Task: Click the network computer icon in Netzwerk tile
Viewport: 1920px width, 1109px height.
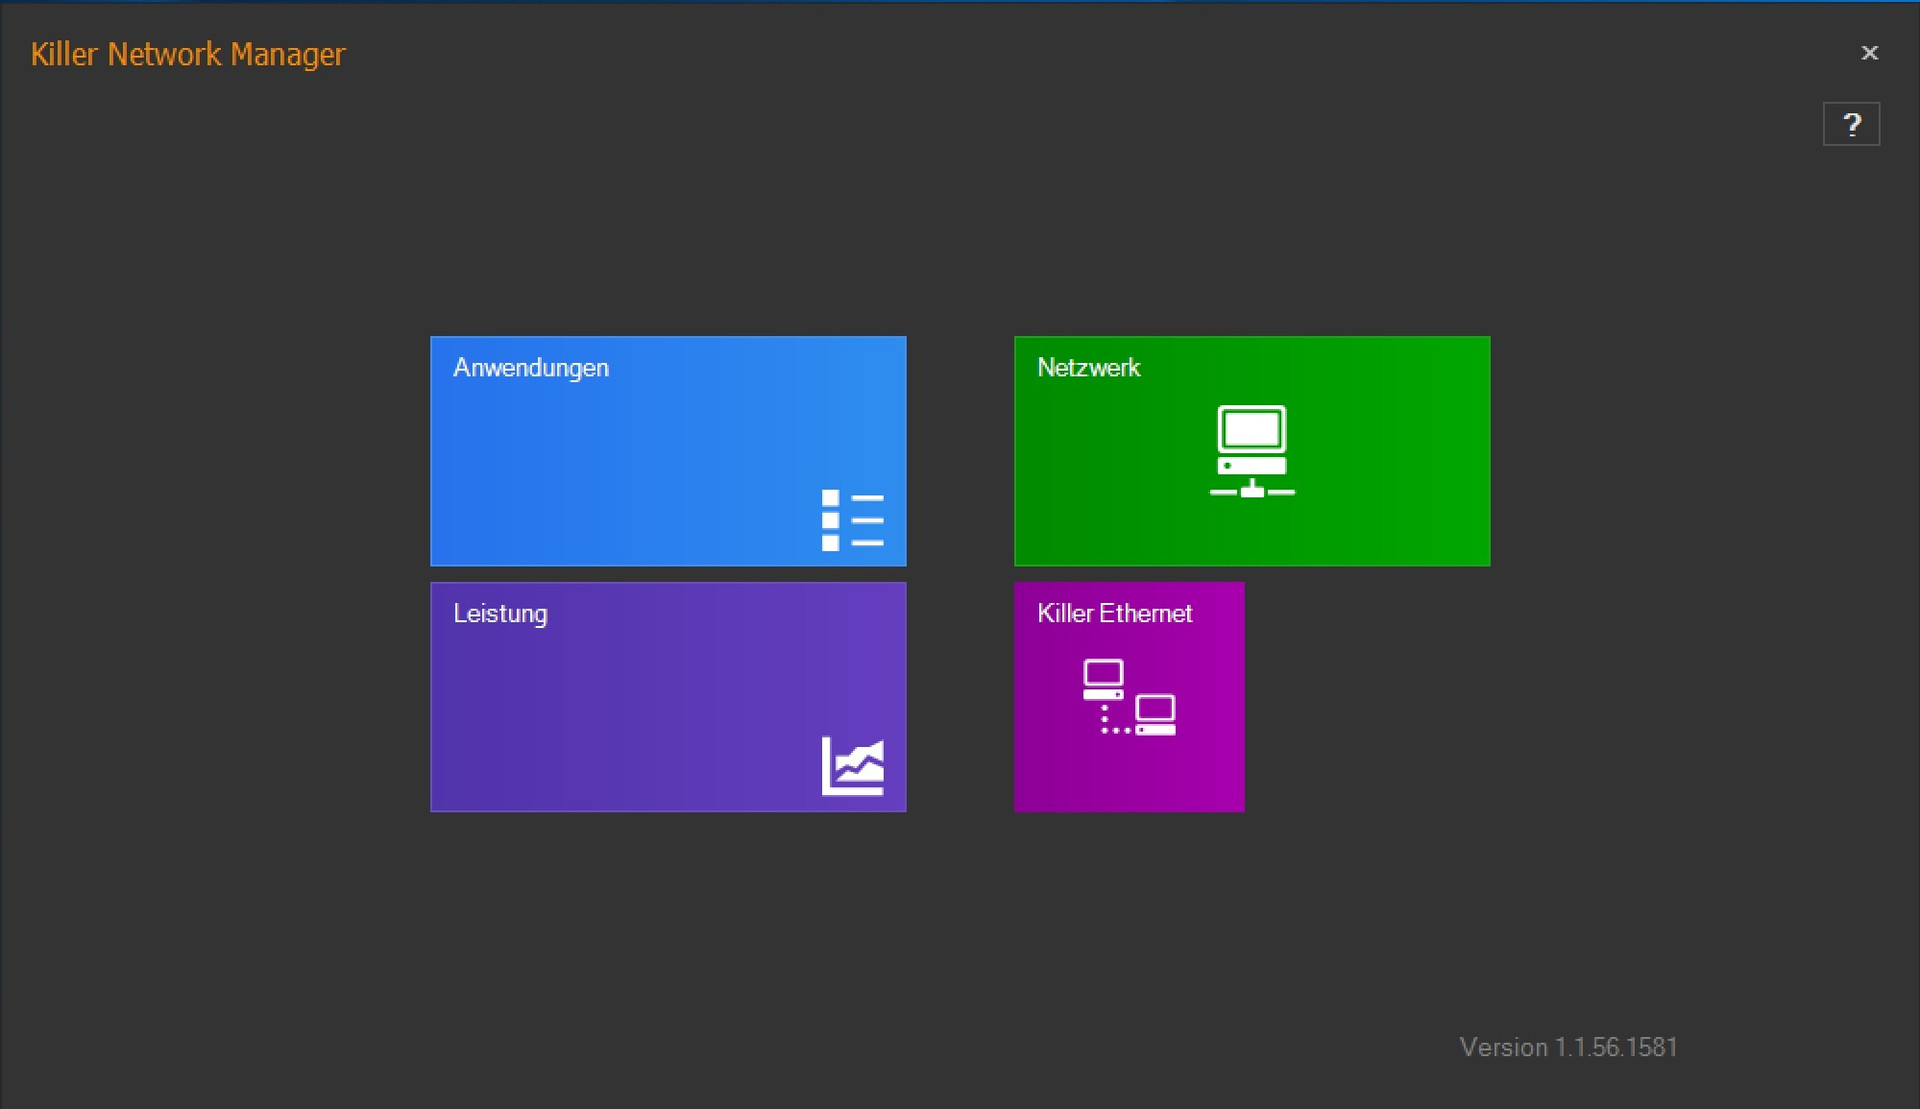Action: (x=1252, y=451)
